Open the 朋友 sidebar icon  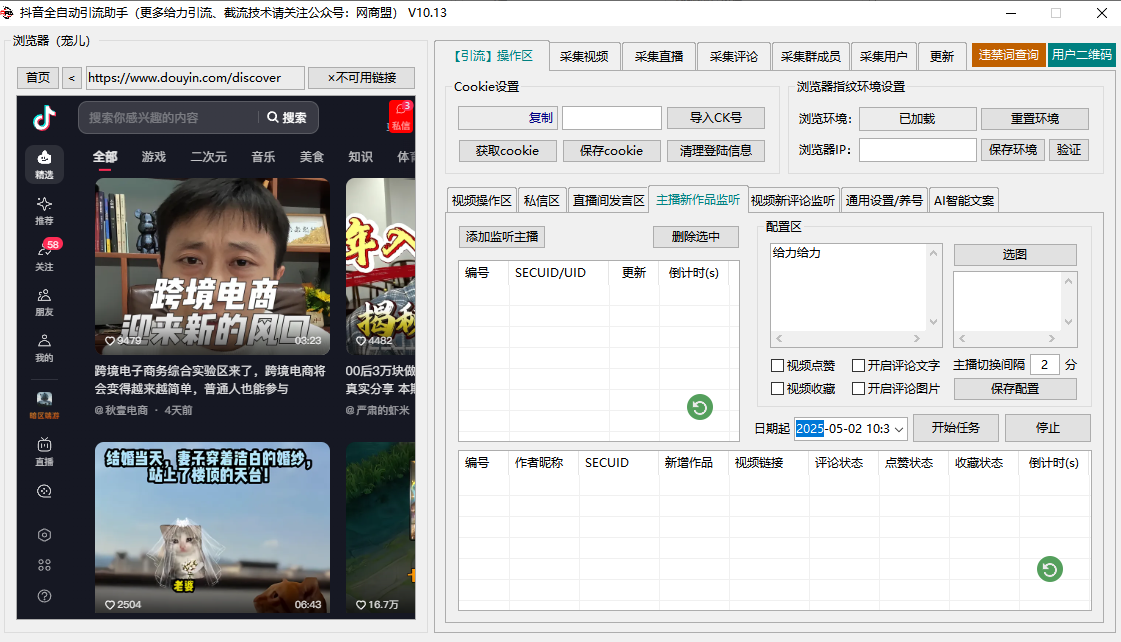coord(44,302)
